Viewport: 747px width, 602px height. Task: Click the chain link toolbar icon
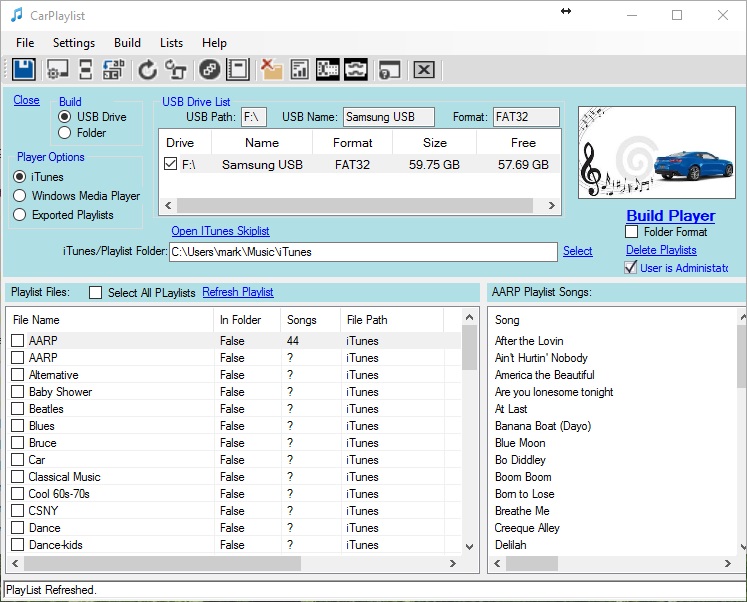point(209,69)
